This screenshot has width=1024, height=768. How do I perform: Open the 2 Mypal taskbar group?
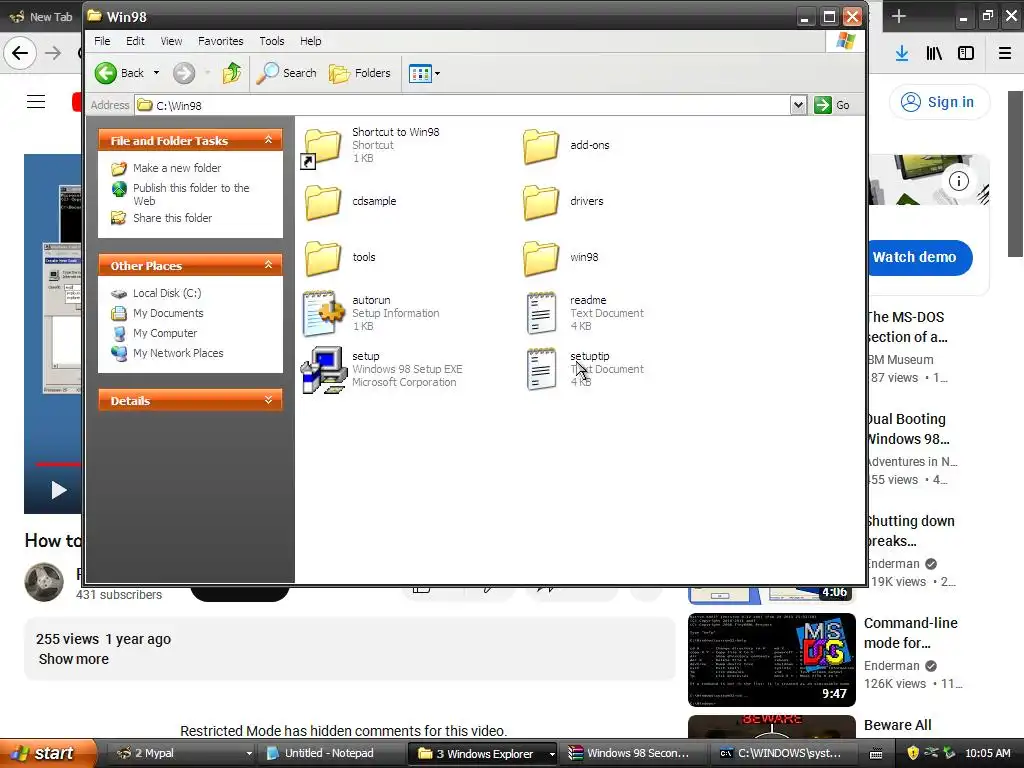183,753
